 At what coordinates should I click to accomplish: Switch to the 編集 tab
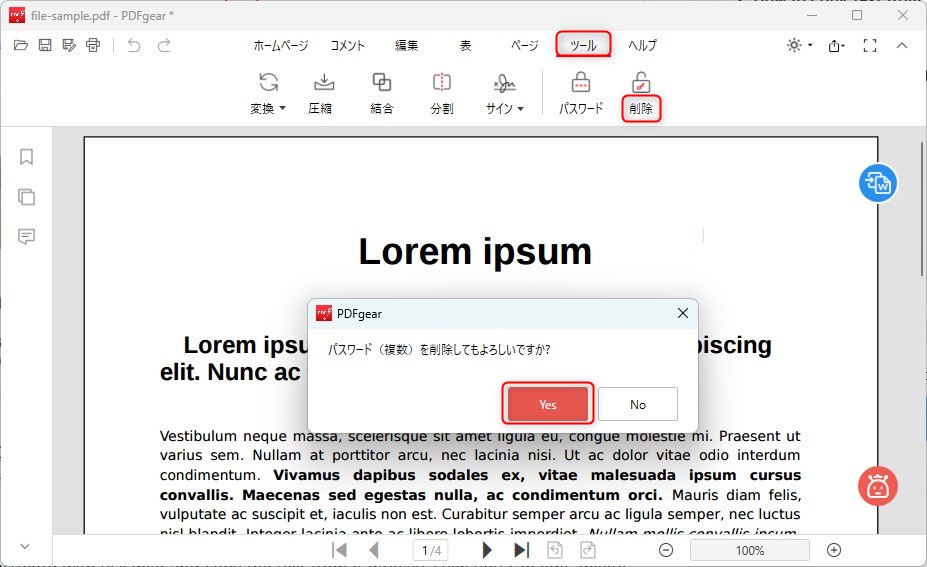tap(407, 46)
